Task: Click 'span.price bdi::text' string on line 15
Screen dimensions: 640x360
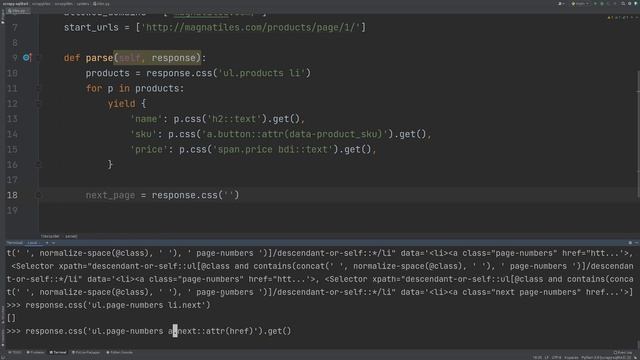Action: pos(273,149)
